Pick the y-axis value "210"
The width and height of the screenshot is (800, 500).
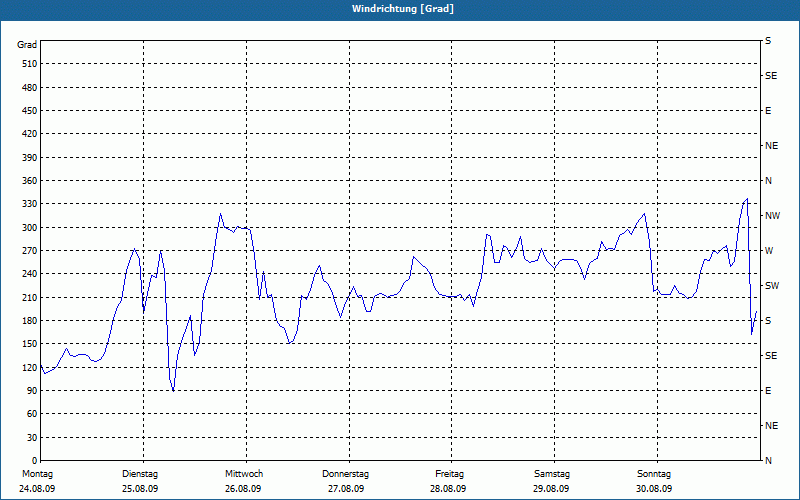point(30,297)
